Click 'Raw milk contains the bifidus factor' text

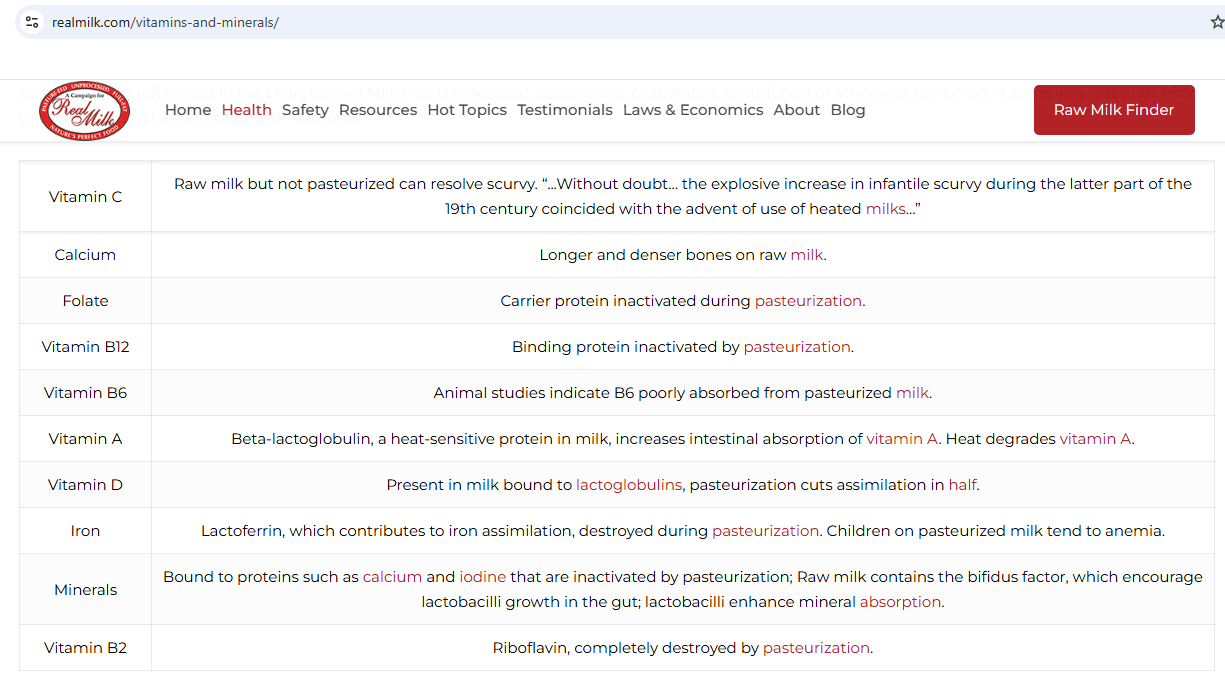pos(930,577)
